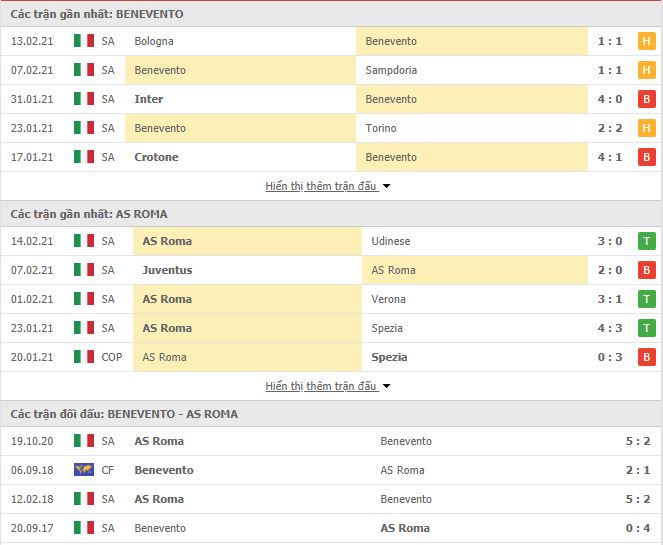This screenshot has width=663, height=545.
Task: Open Hiển thị thêm trận đấu under Benevento
Action: [321, 186]
